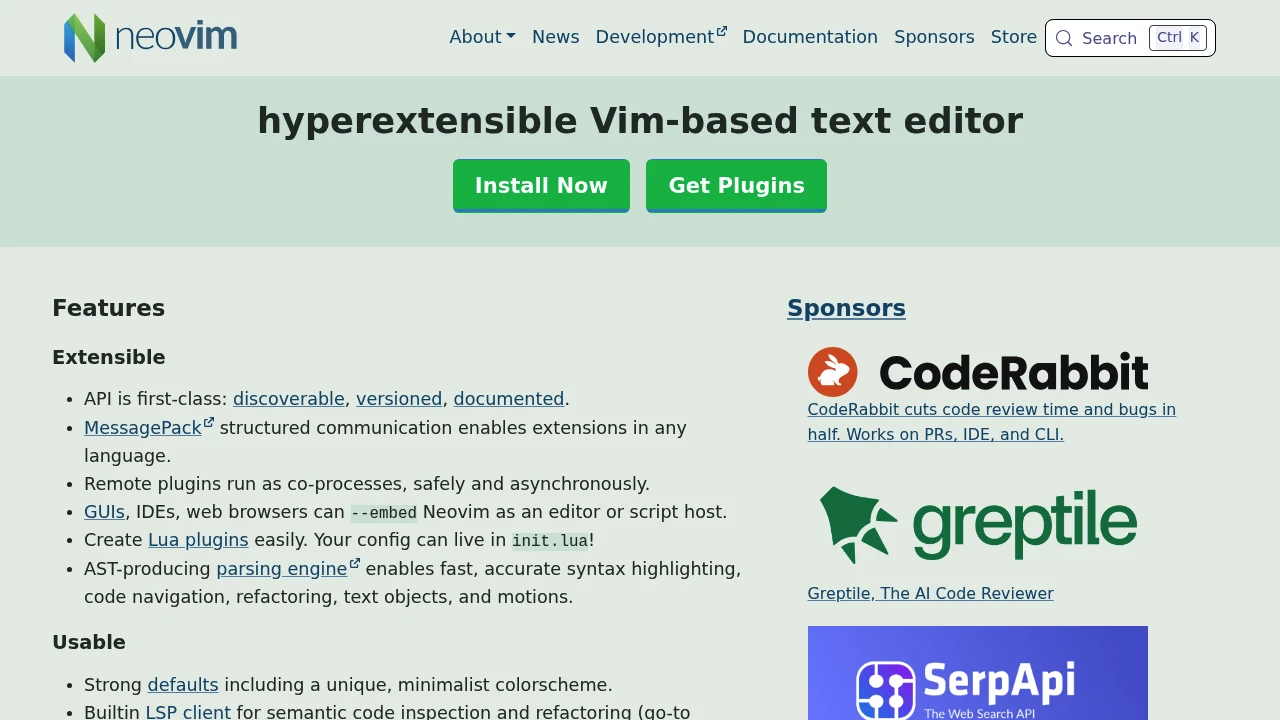Image resolution: width=1280 pixels, height=720 pixels.
Task: Open the Sponsors nav link
Action: [934, 37]
